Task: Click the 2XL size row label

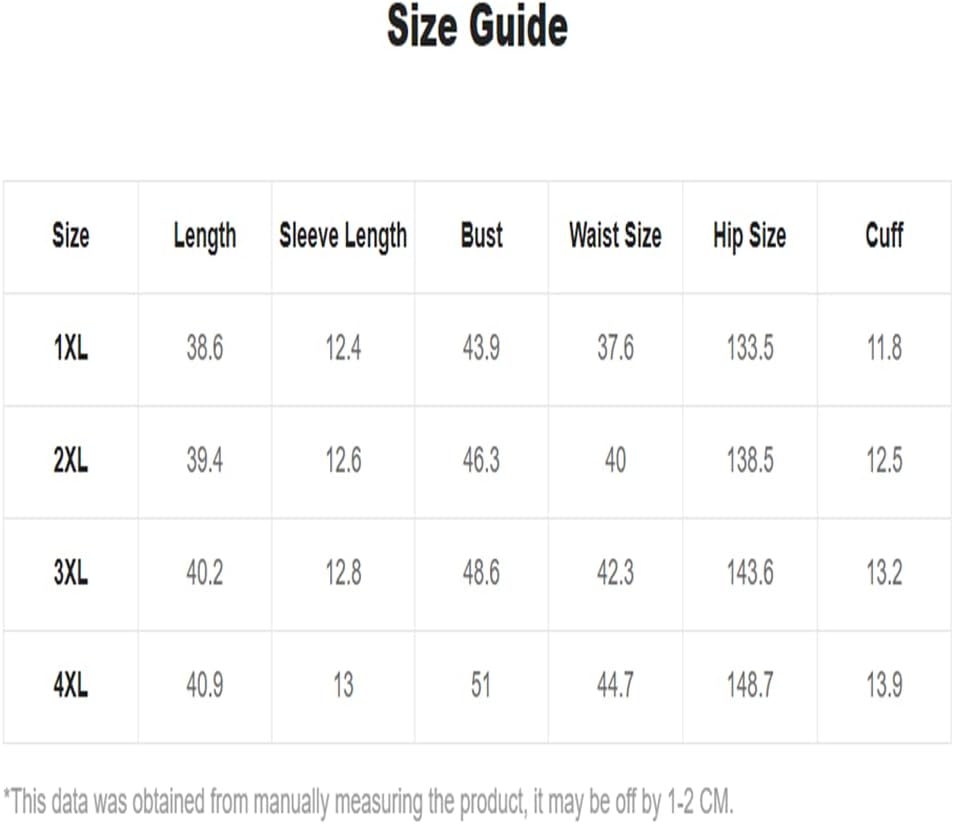Action: click(71, 460)
